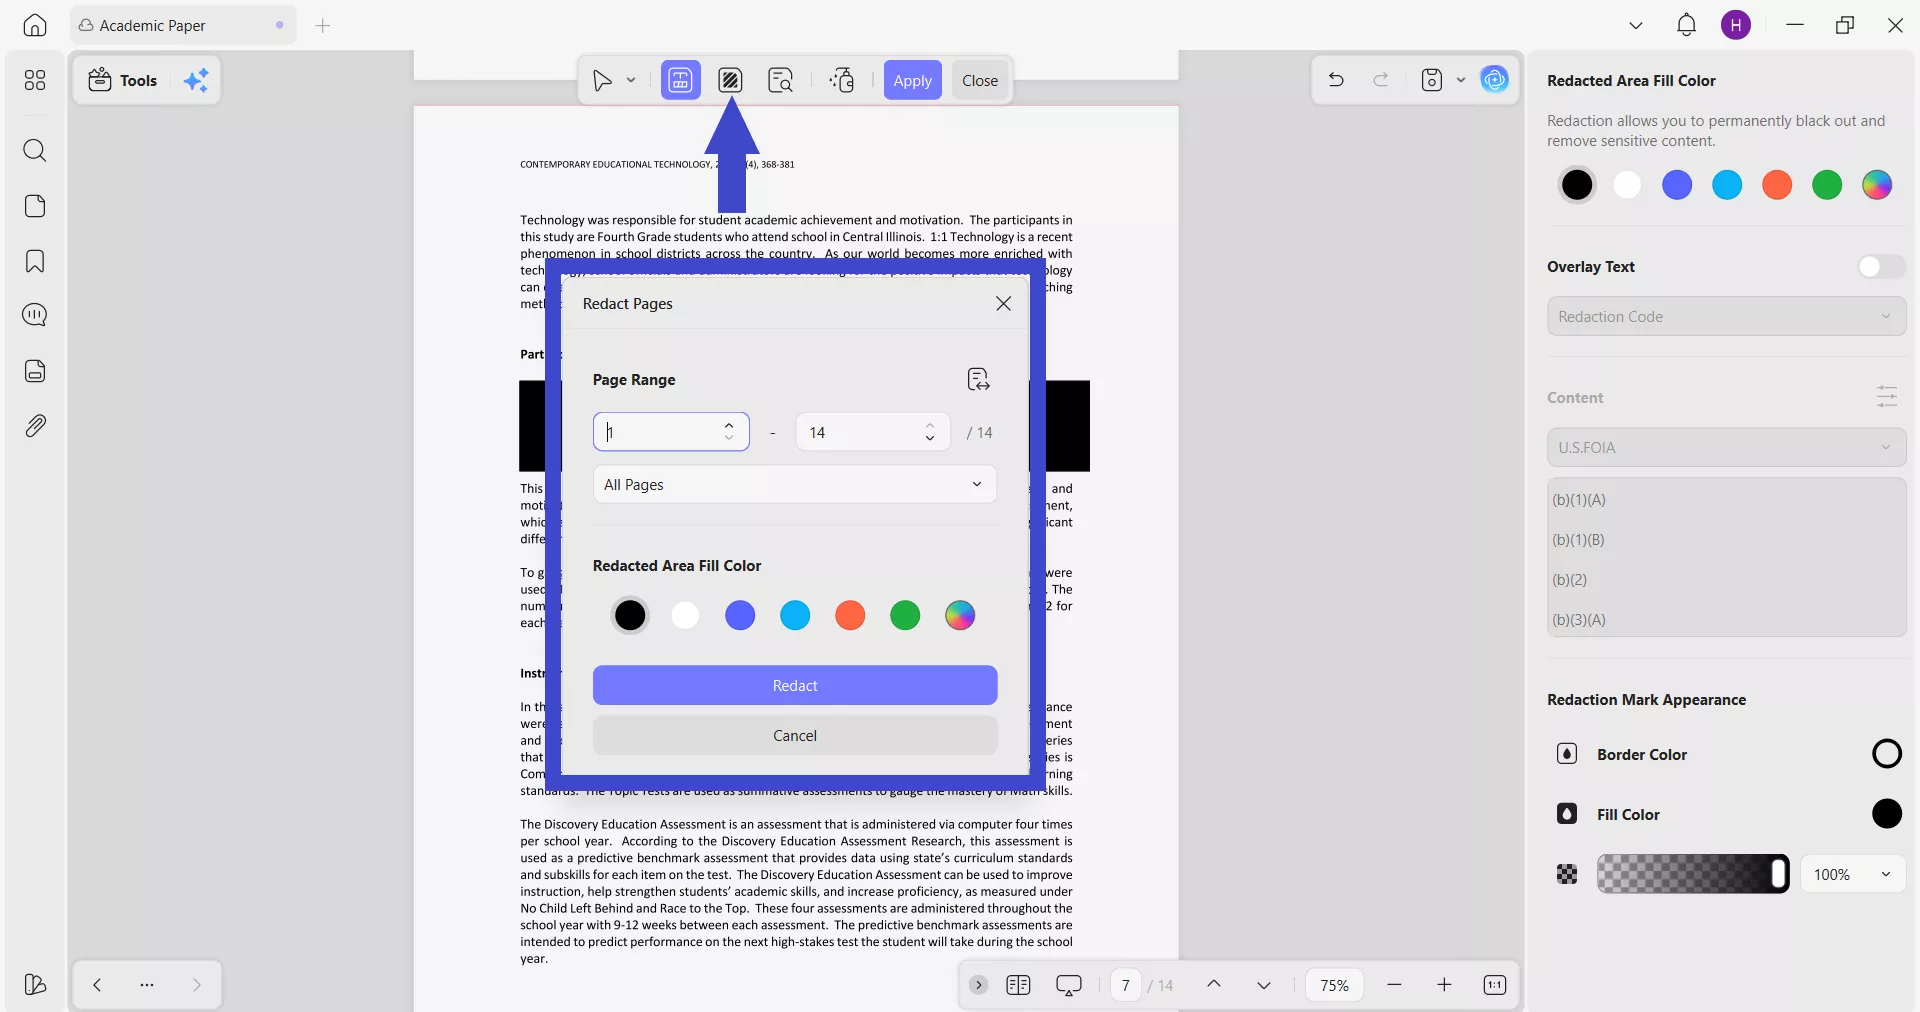Open the Border Color picker circle
Image resolution: width=1920 pixels, height=1012 pixels.
1887,754
